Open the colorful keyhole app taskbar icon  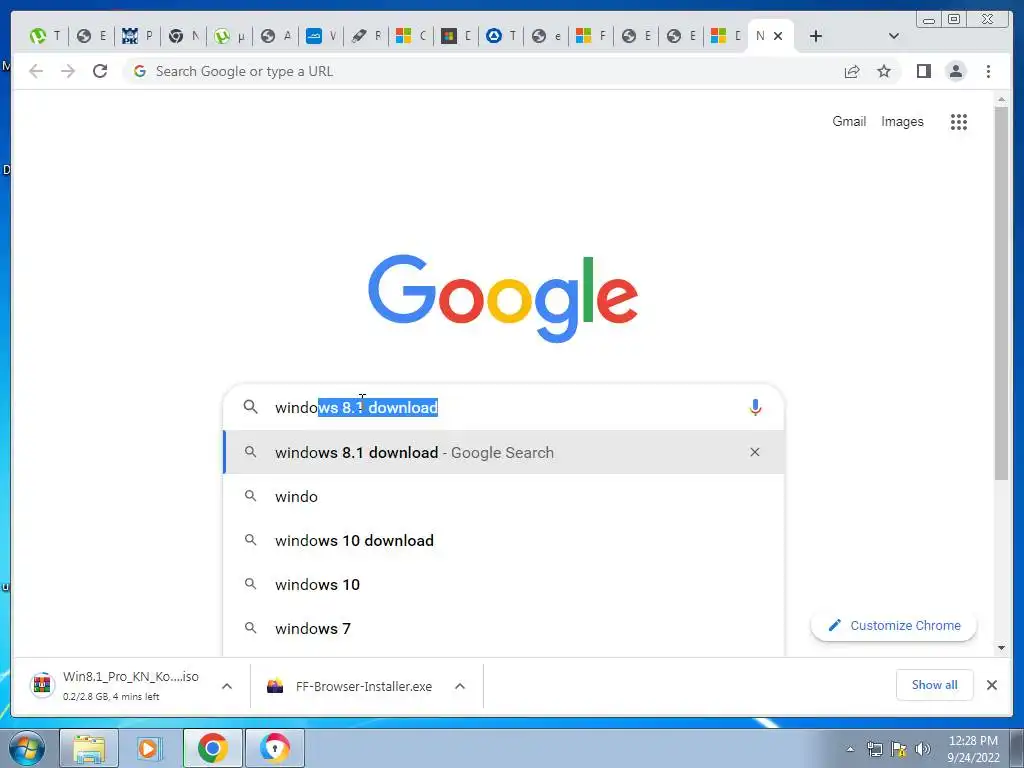click(274, 748)
